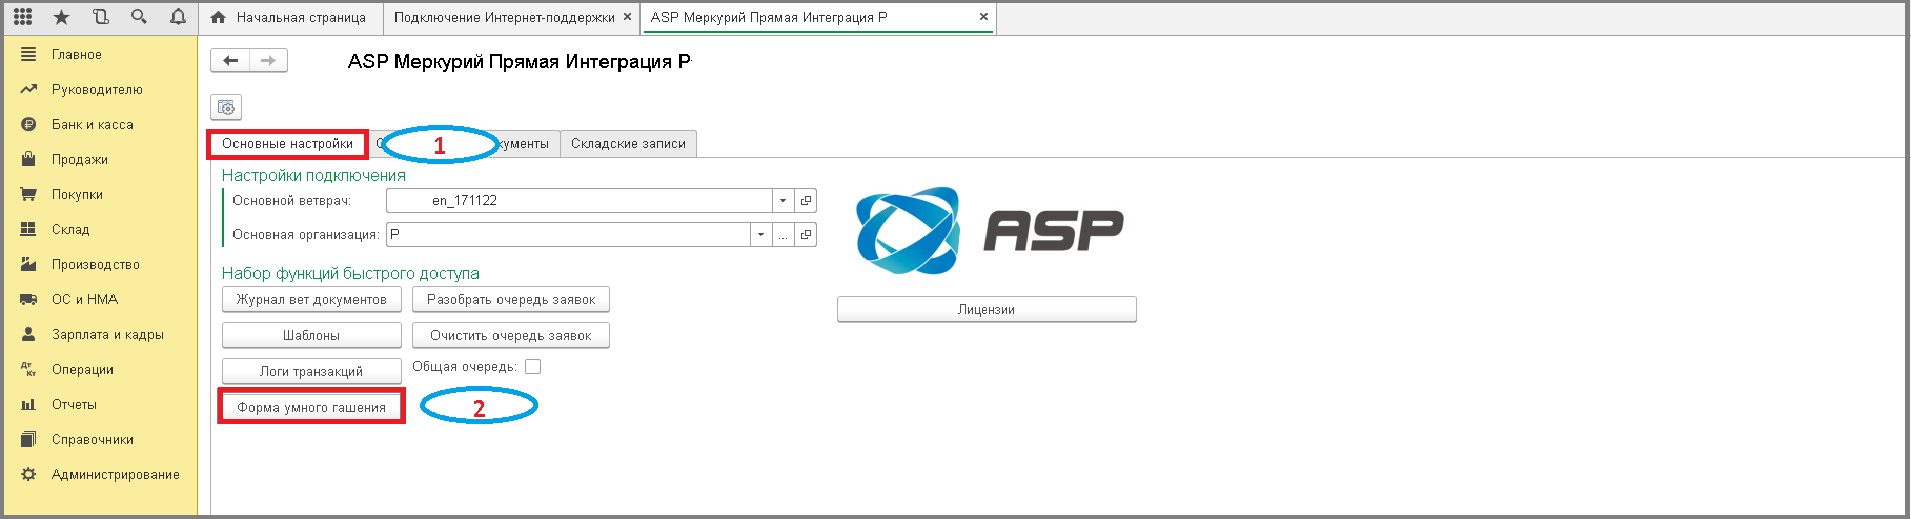Click the Руководителю chart icon
This screenshot has height=519, width=1911.
pos(28,89)
